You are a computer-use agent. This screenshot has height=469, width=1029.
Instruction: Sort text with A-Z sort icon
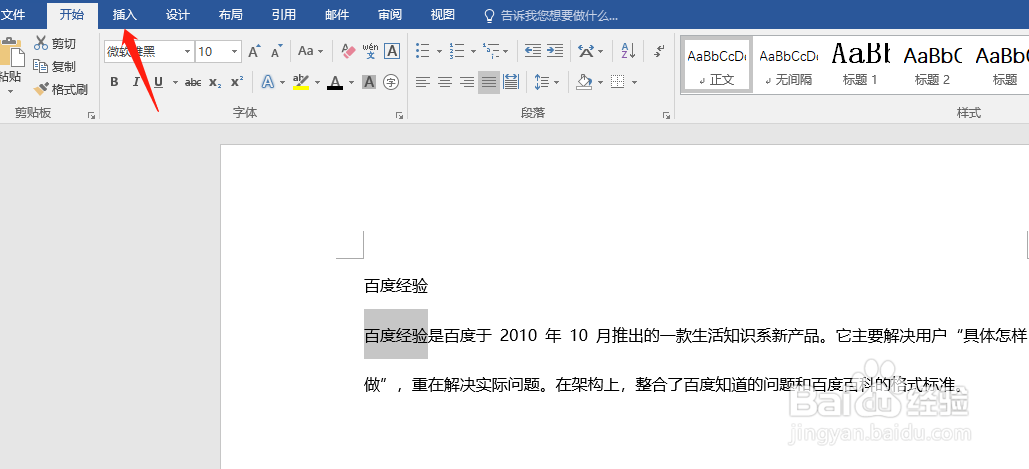pos(628,51)
